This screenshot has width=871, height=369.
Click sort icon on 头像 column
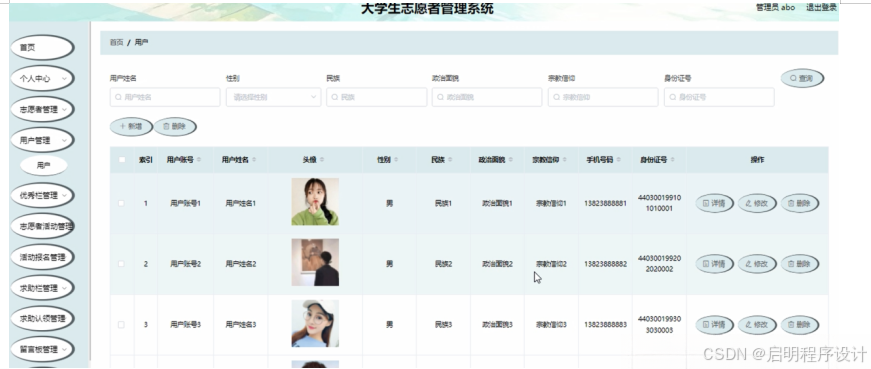click(322, 159)
